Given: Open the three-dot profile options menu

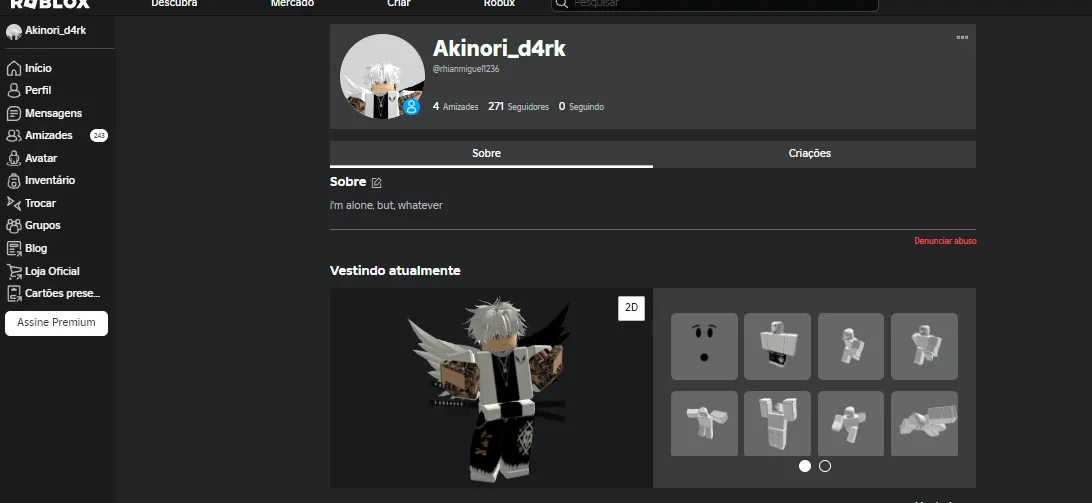Looking at the screenshot, I should 962,37.
